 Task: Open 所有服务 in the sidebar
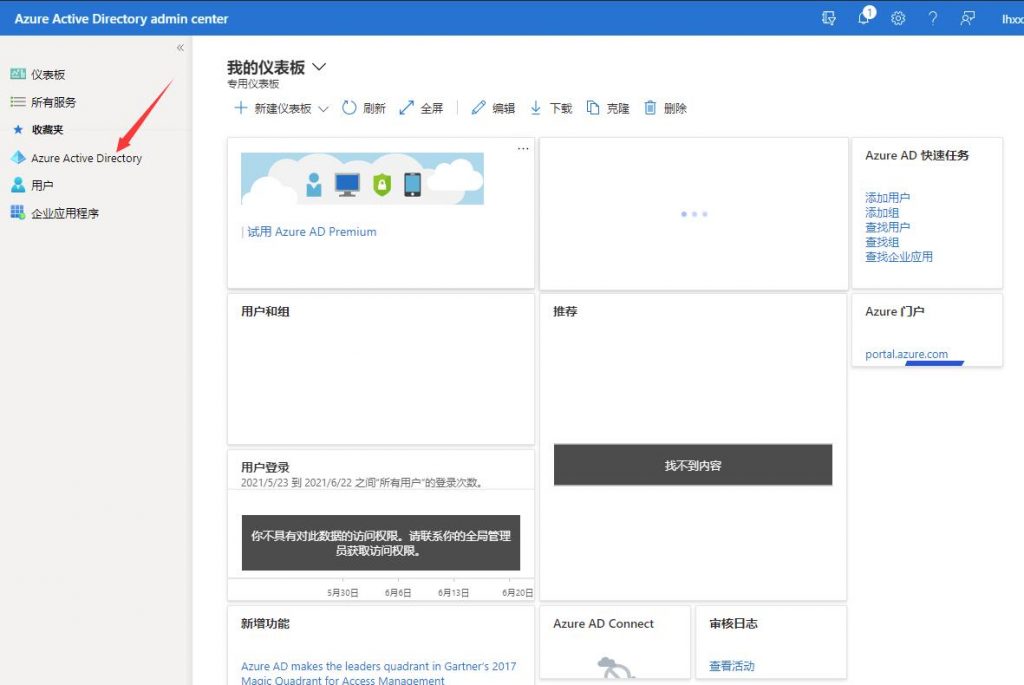tap(54, 102)
